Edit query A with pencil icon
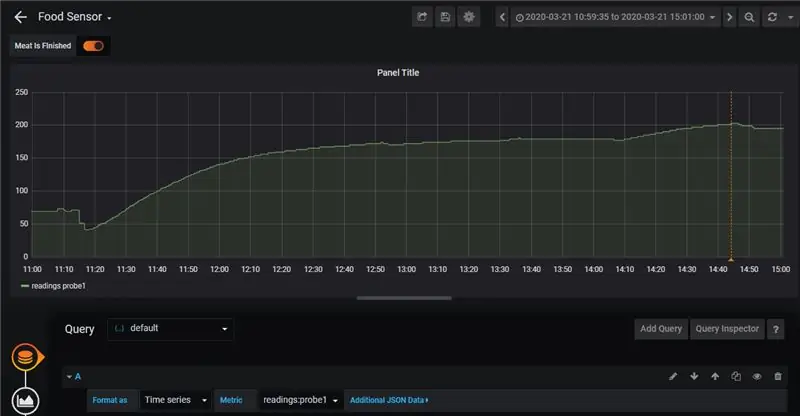The height and width of the screenshot is (416, 800). 673,377
